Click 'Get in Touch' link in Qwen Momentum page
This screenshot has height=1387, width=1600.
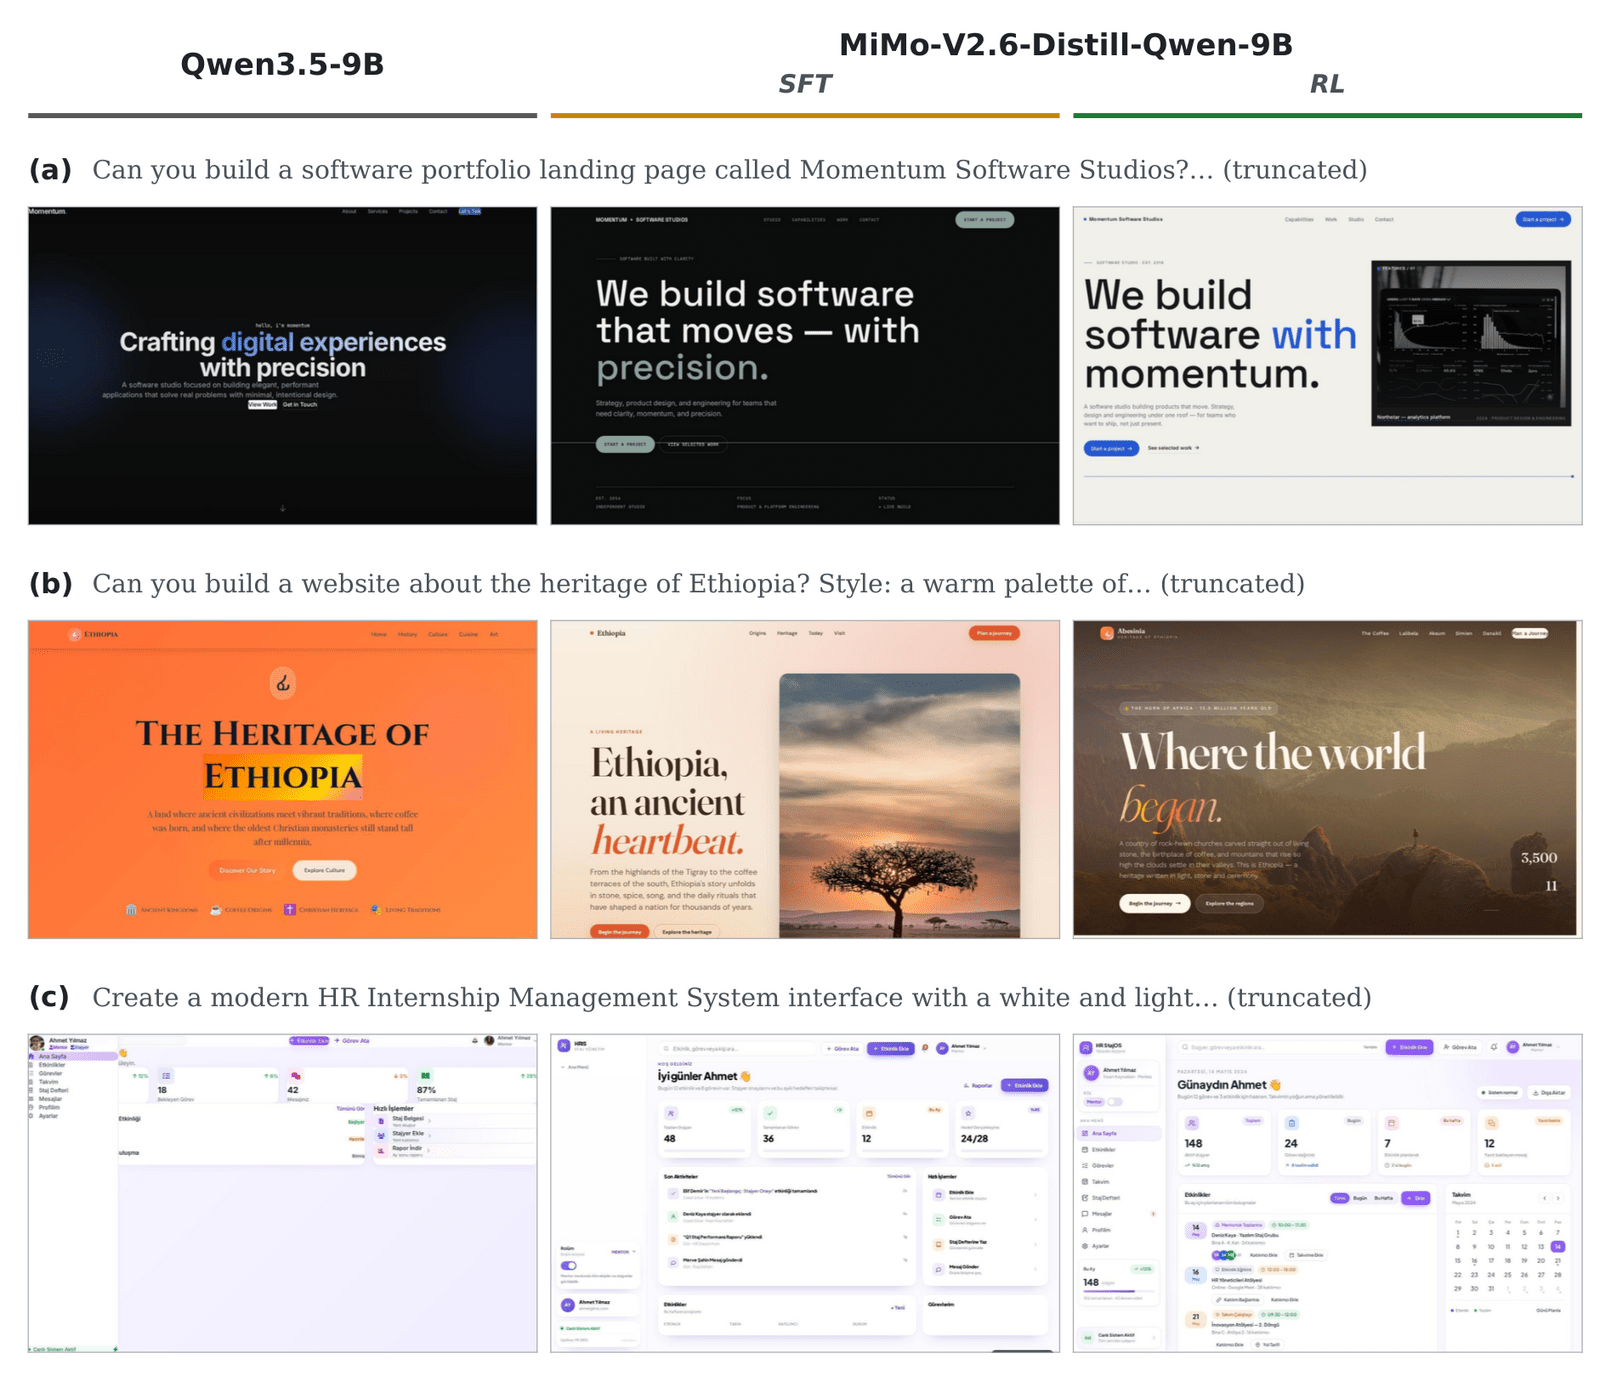[300, 405]
